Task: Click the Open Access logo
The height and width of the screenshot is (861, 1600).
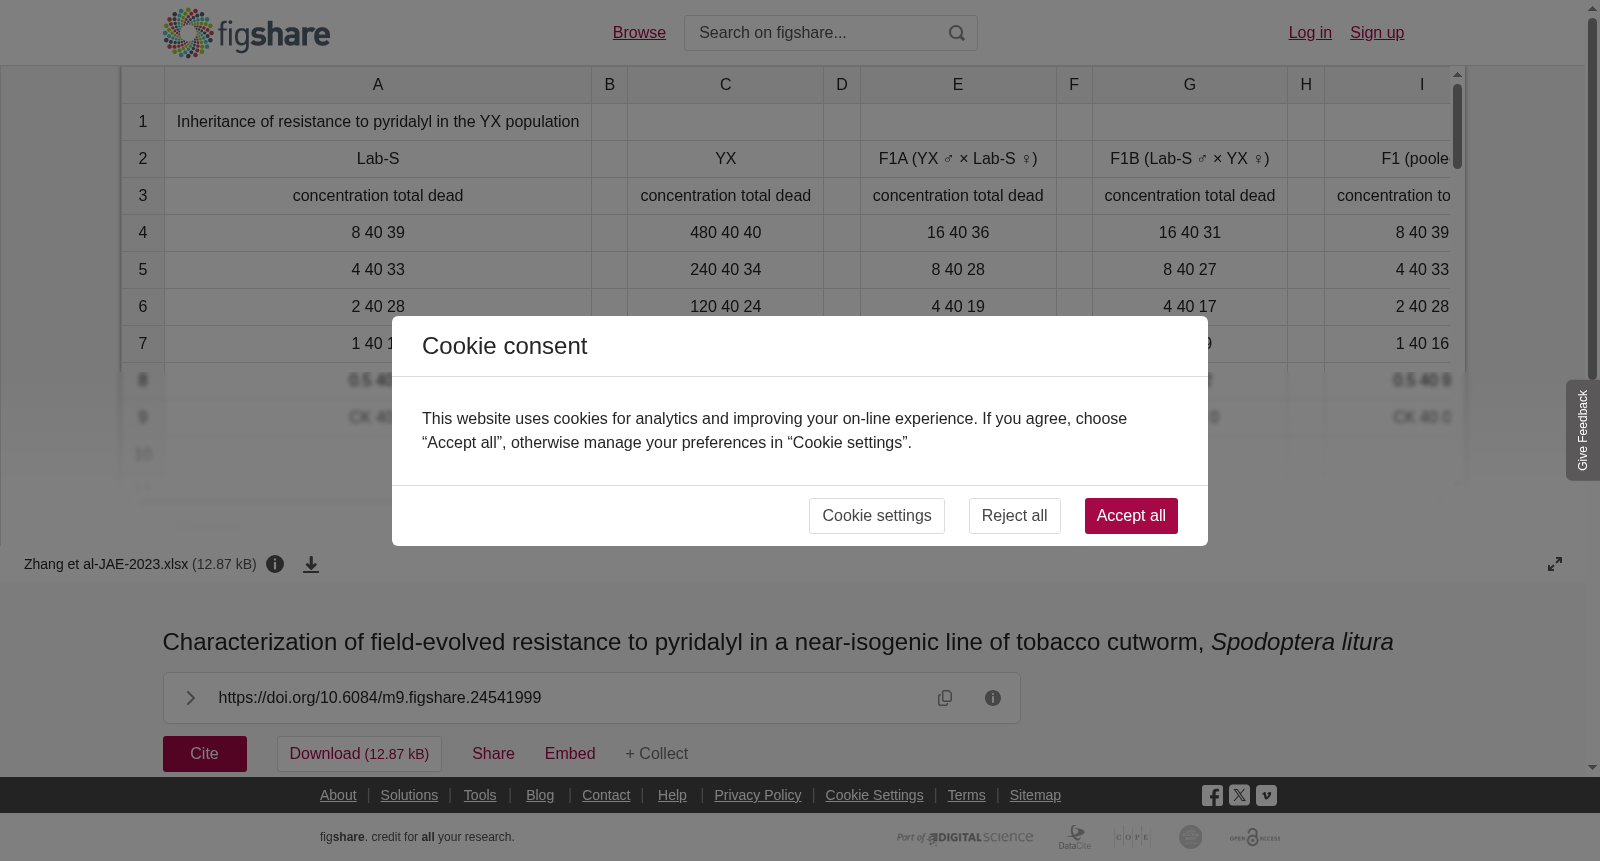Action: tap(1255, 837)
